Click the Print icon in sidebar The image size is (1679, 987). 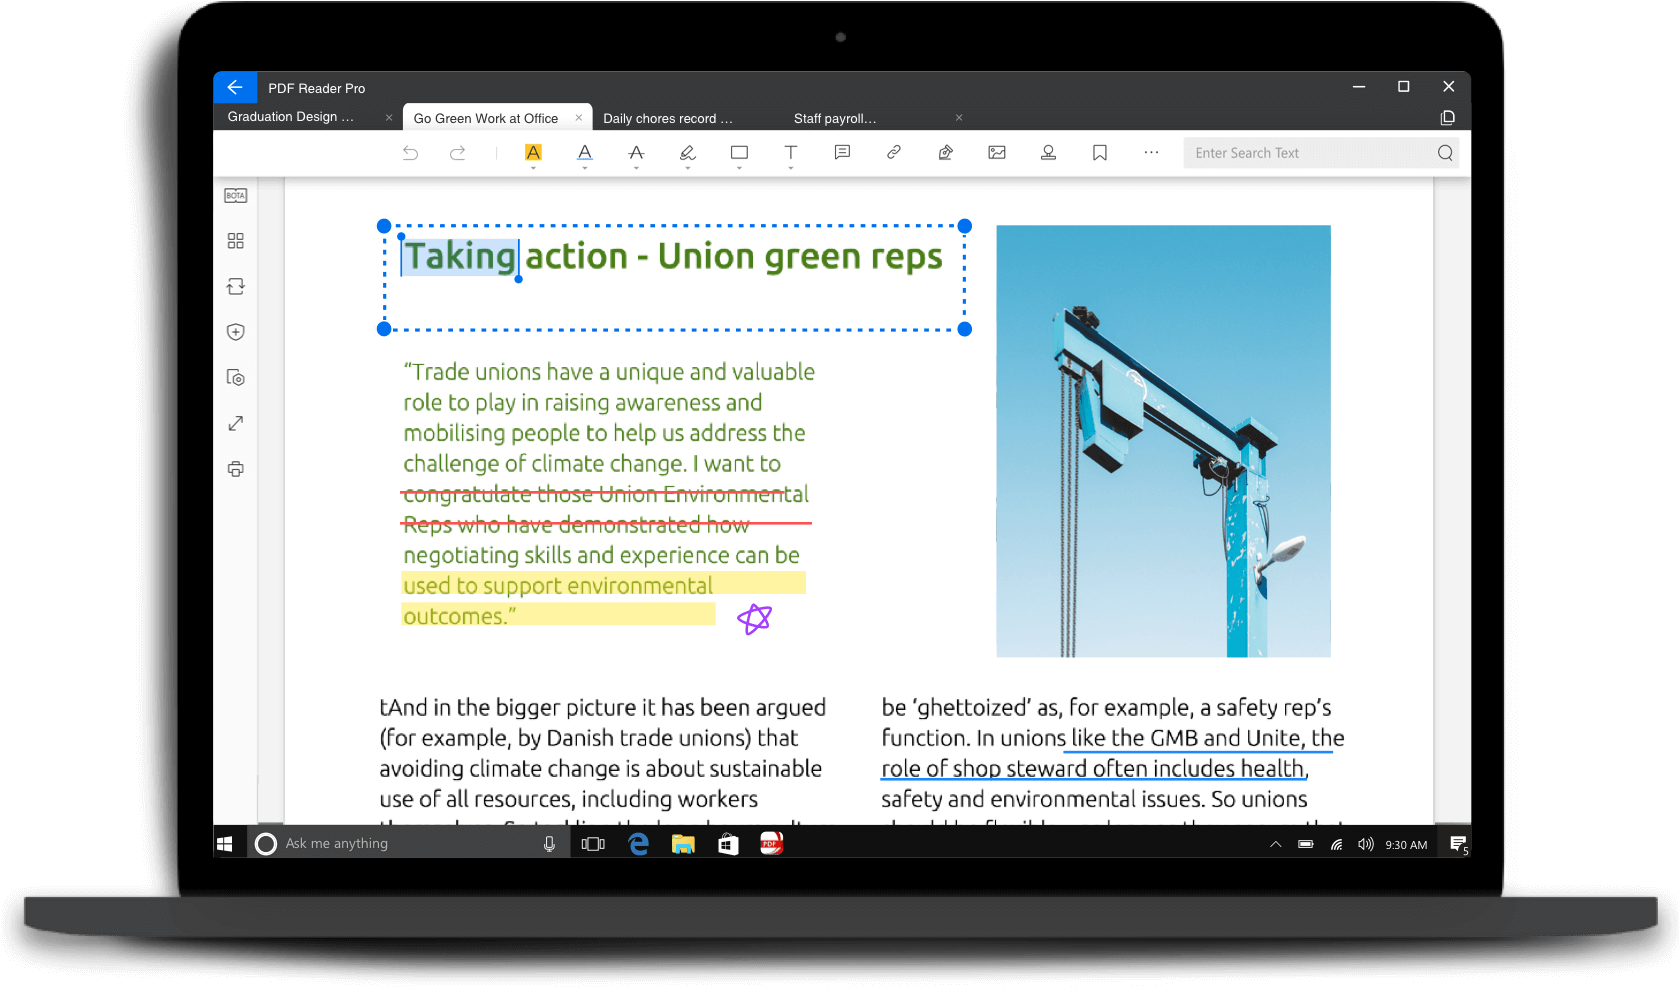(236, 469)
